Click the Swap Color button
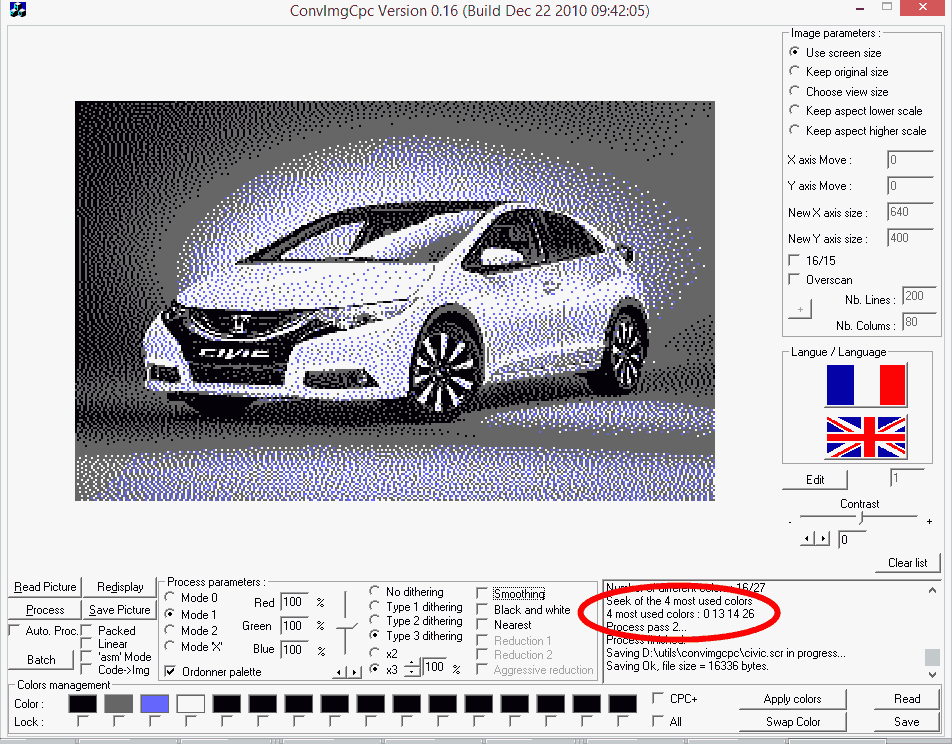Image resolution: width=952 pixels, height=744 pixels. (x=792, y=722)
